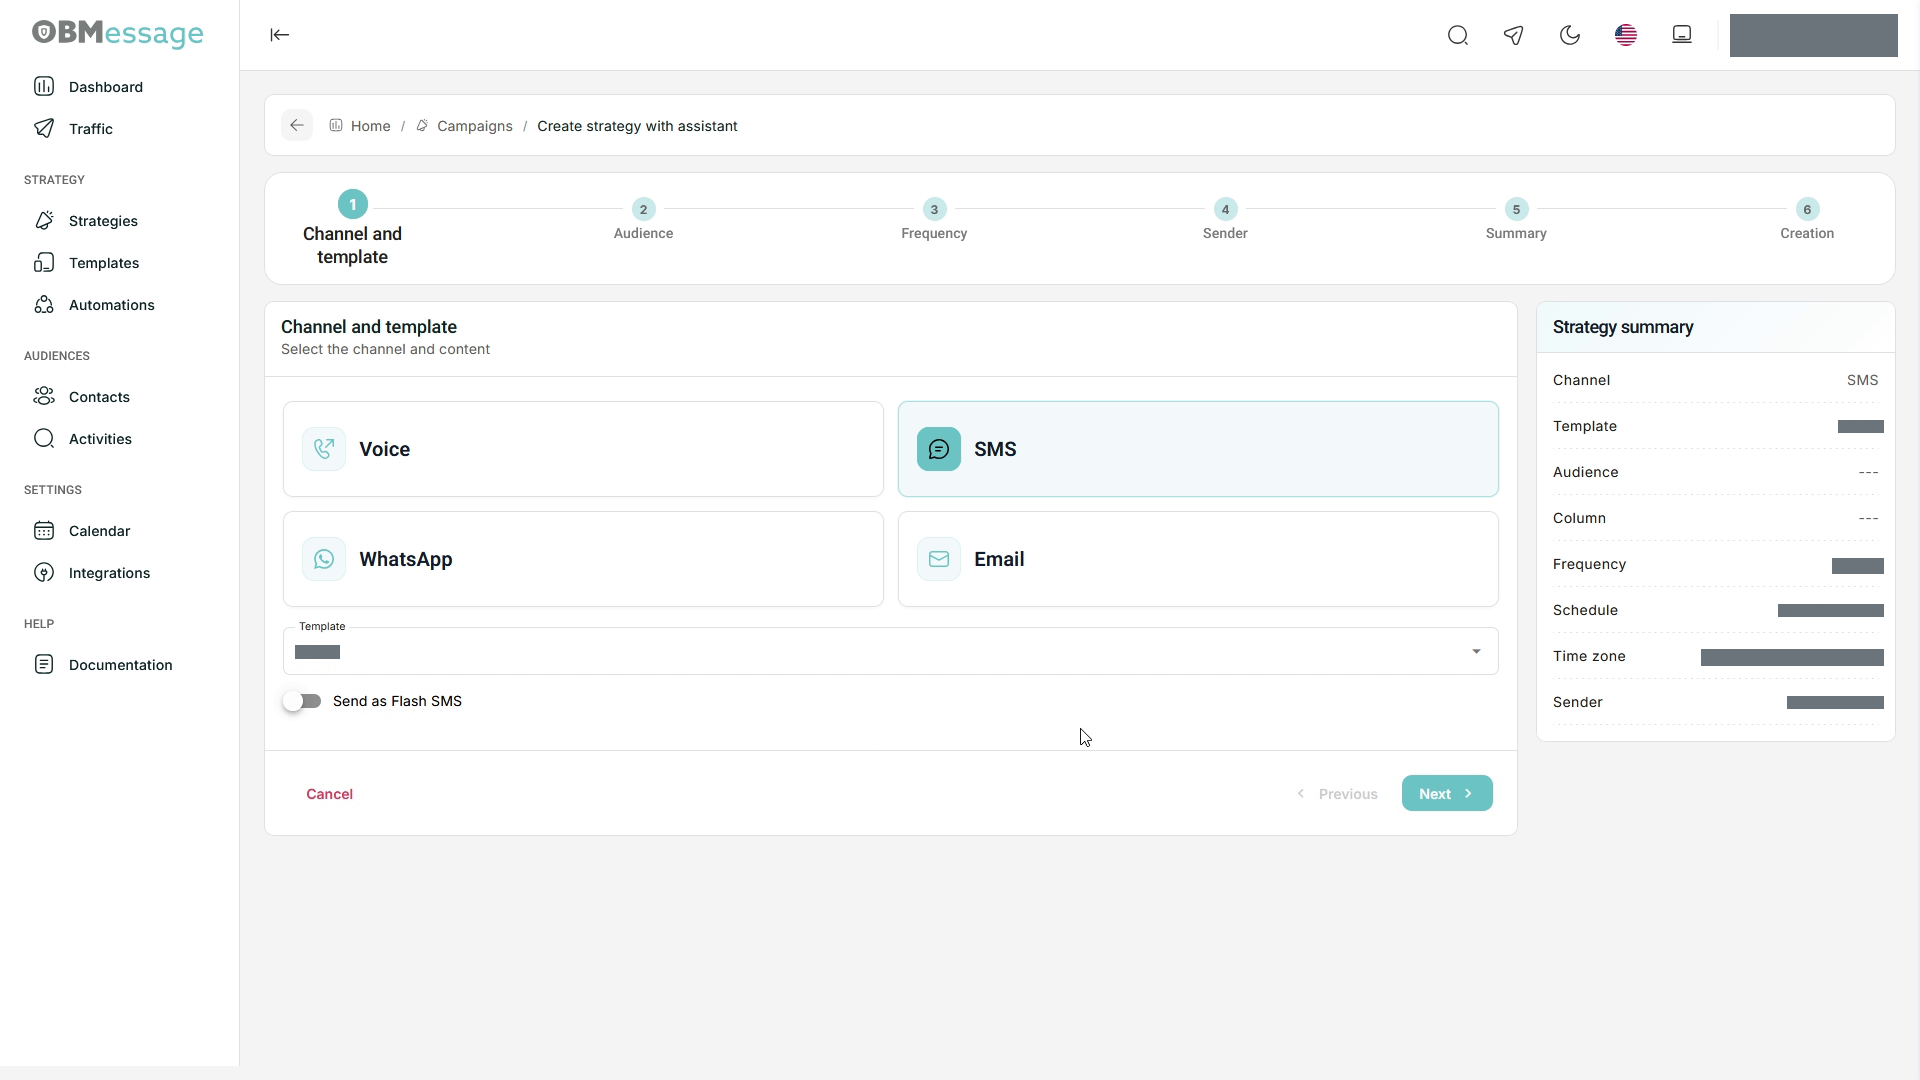The height and width of the screenshot is (1080, 1920).
Task: Open the Template dropdown arrow
Action: pos(1476,652)
